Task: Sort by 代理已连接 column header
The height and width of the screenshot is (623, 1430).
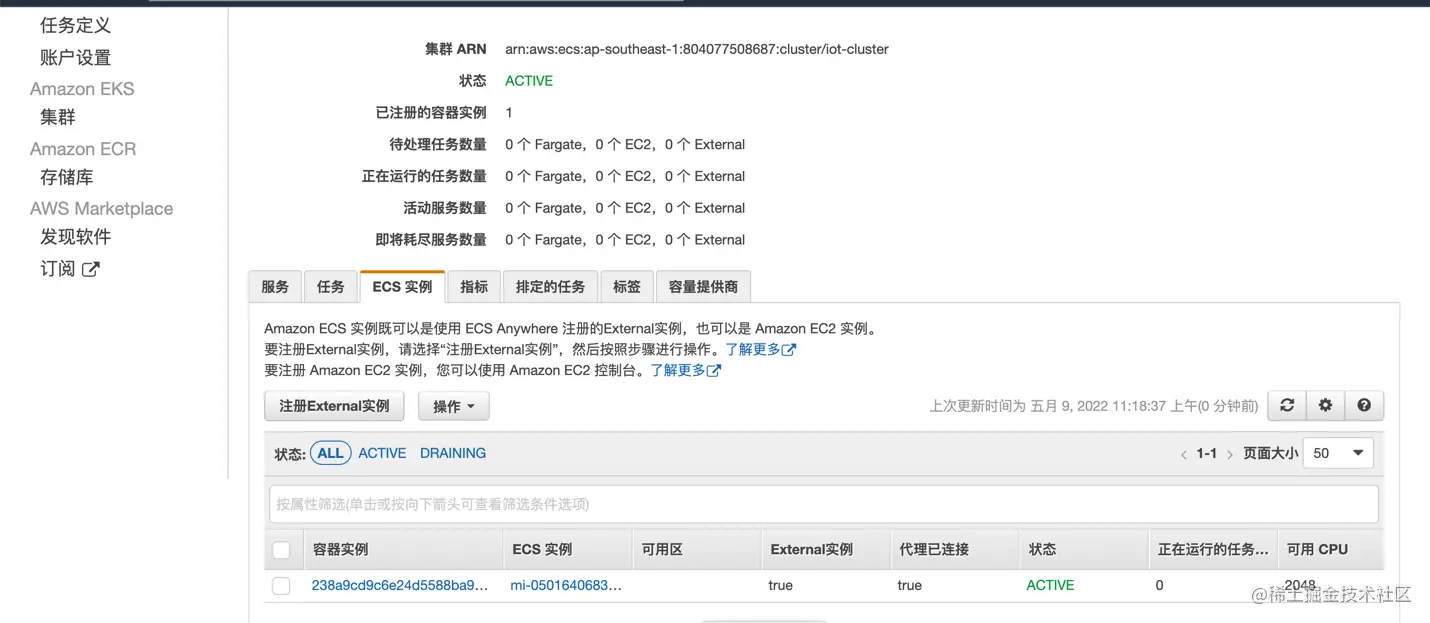Action: 955,550
